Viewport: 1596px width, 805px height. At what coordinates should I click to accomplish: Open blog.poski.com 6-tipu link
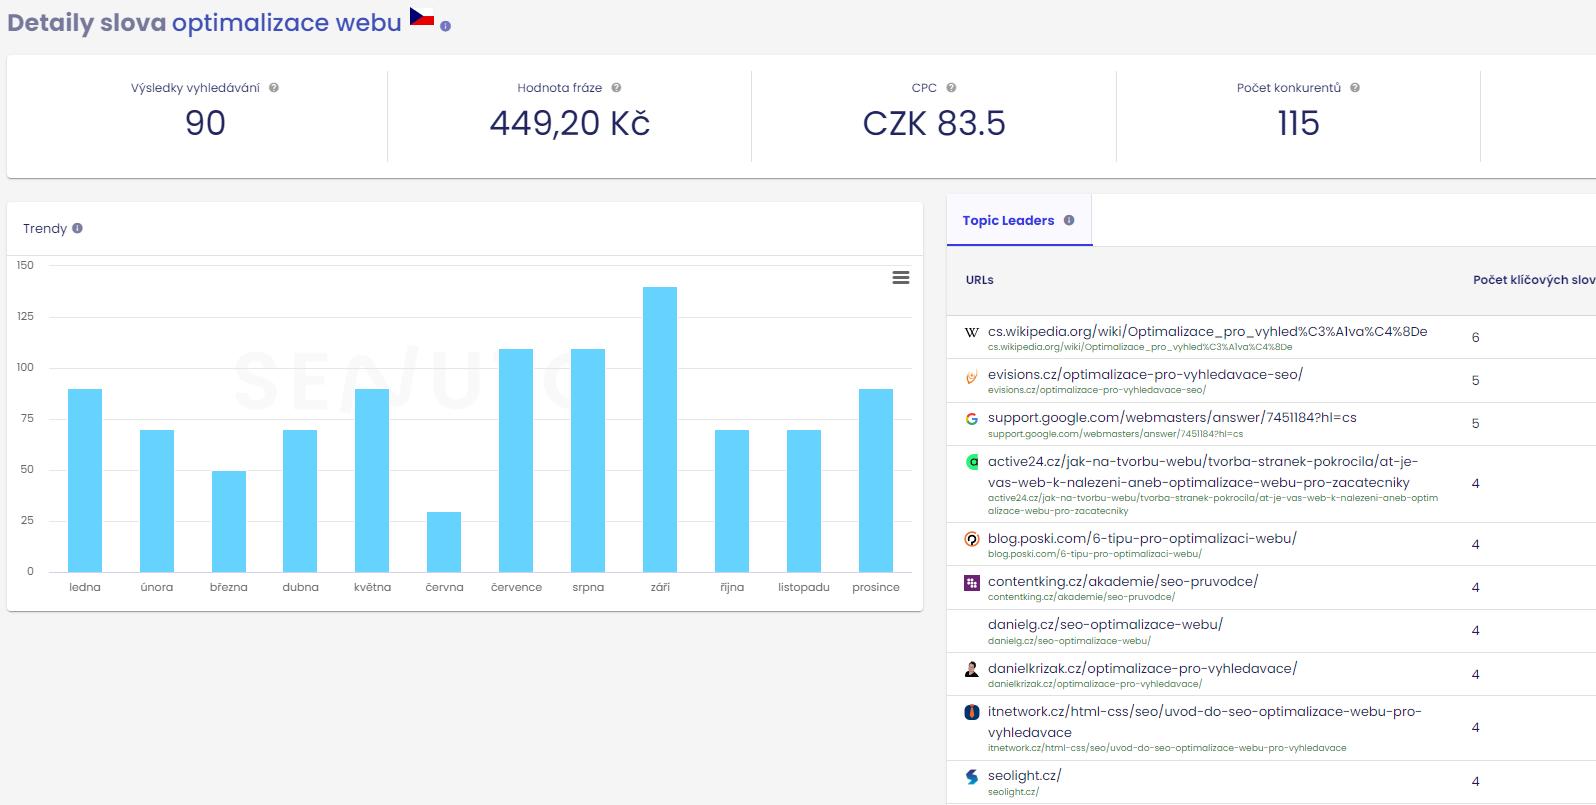tap(1142, 538)
